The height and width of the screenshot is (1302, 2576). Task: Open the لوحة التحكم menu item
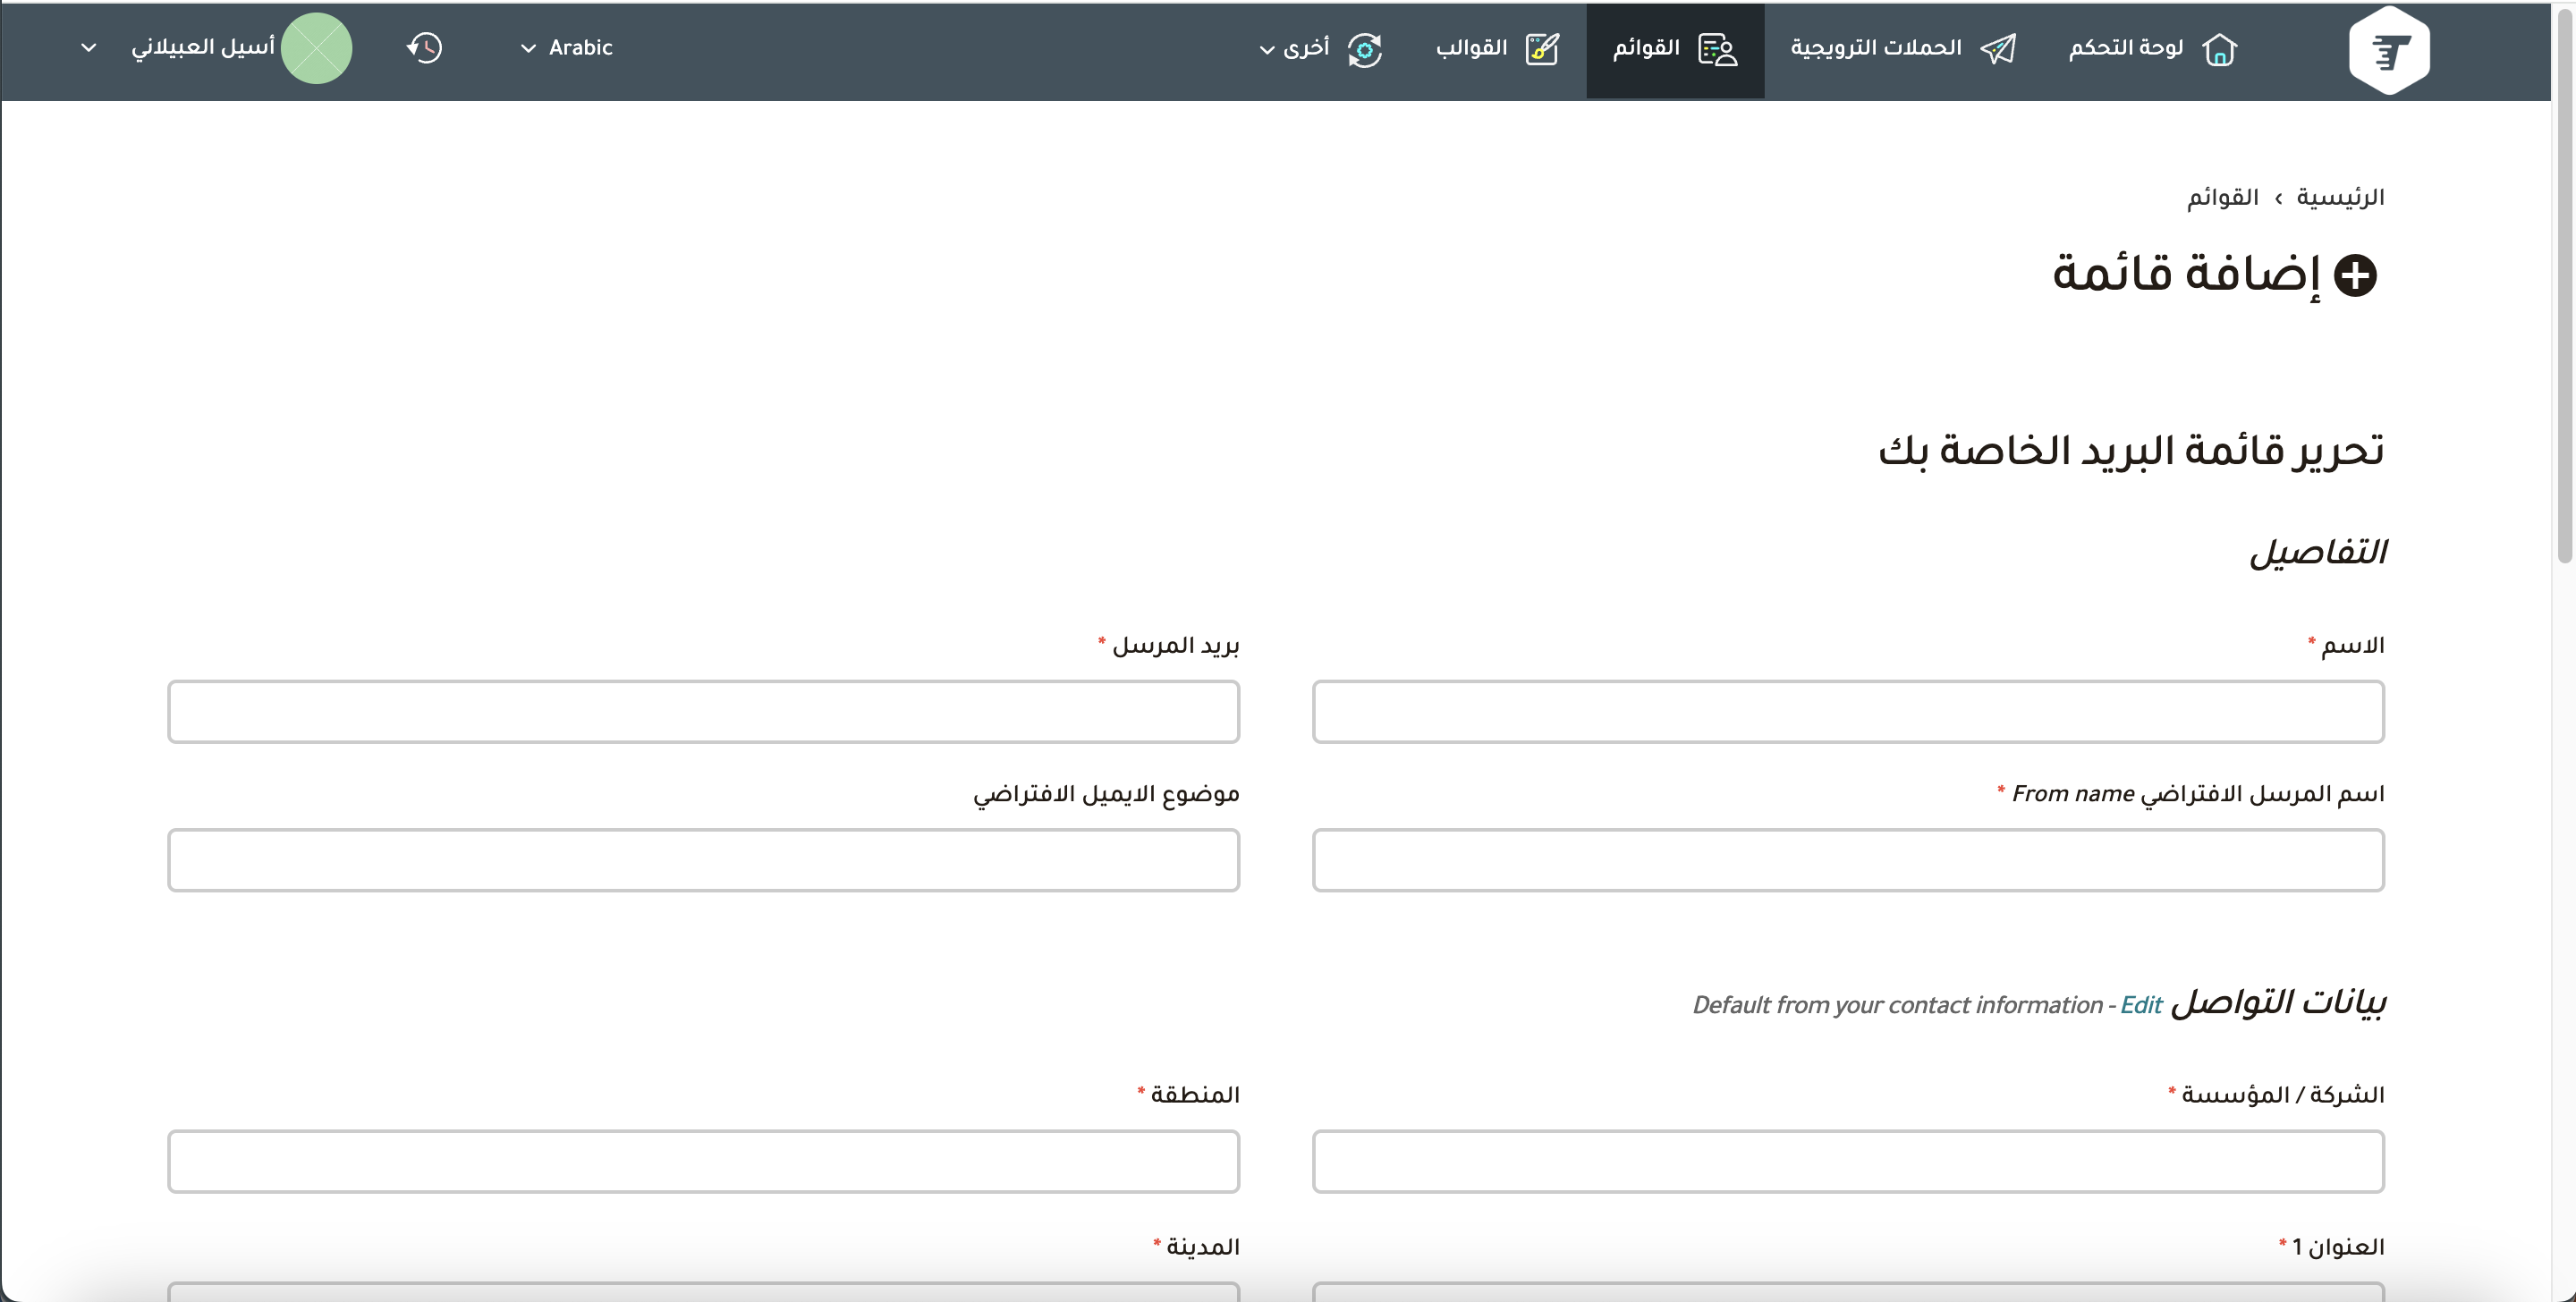[x=2126, y=48]
